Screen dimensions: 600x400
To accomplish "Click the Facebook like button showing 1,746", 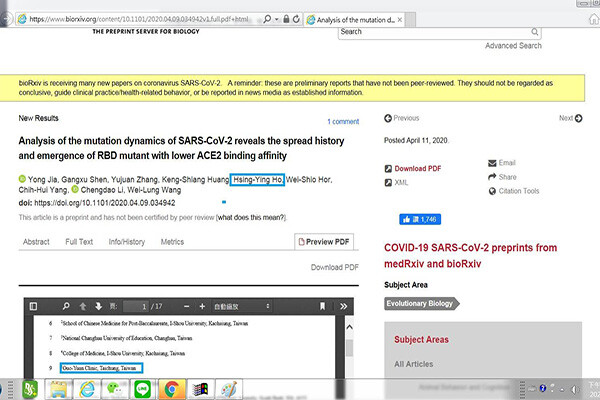I will pos(420,219).
